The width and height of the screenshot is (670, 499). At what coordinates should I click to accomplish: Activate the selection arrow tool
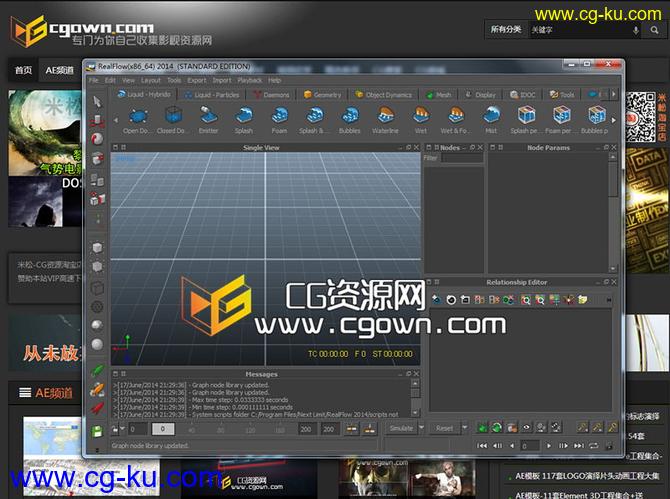[x=97, y=101]
